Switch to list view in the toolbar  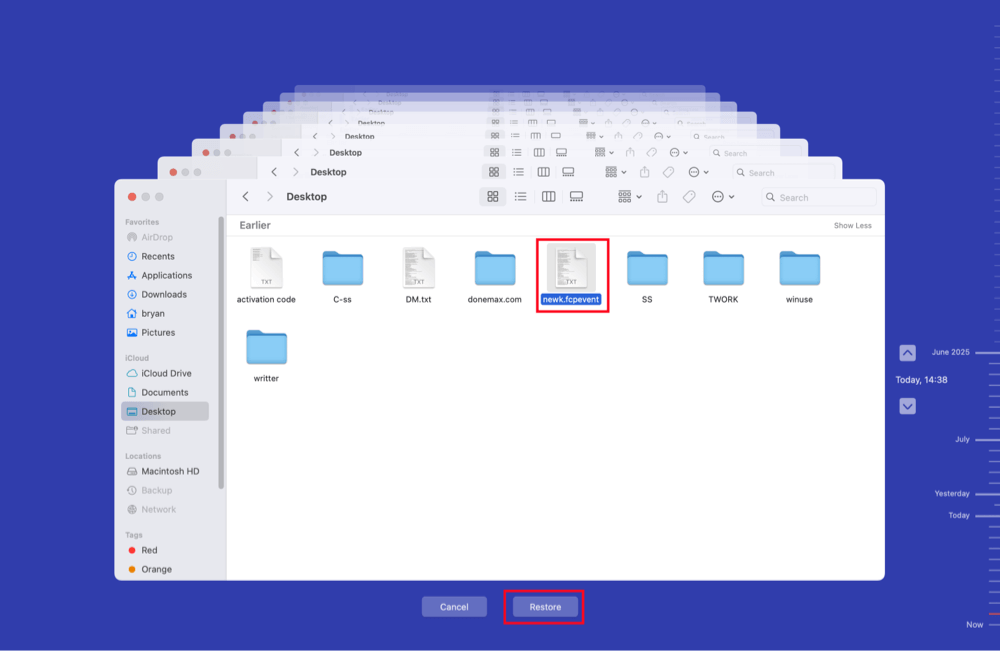tap(520, 197)
